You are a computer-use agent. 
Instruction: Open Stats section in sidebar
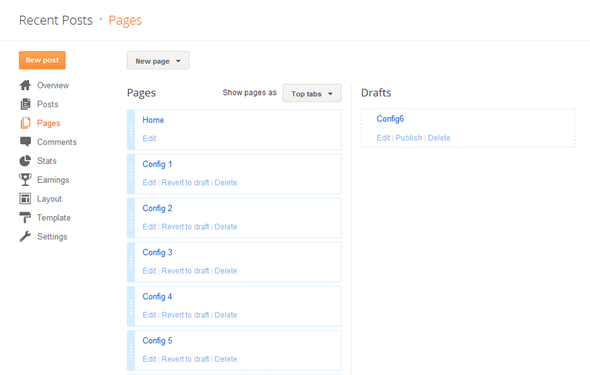[x=47, y=161]
